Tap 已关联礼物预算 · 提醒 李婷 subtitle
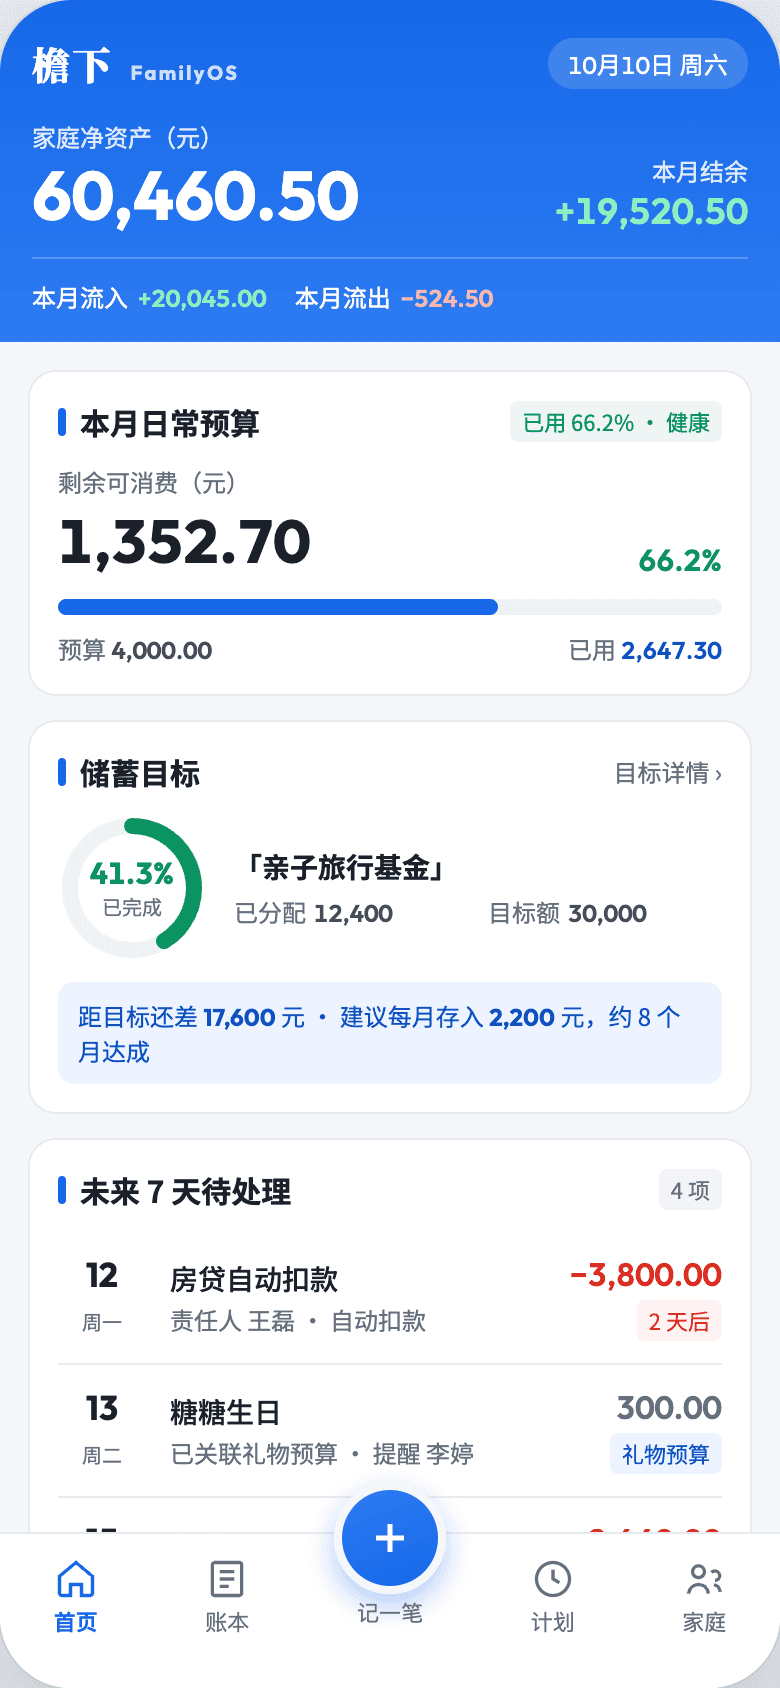 coord(322,1453)
